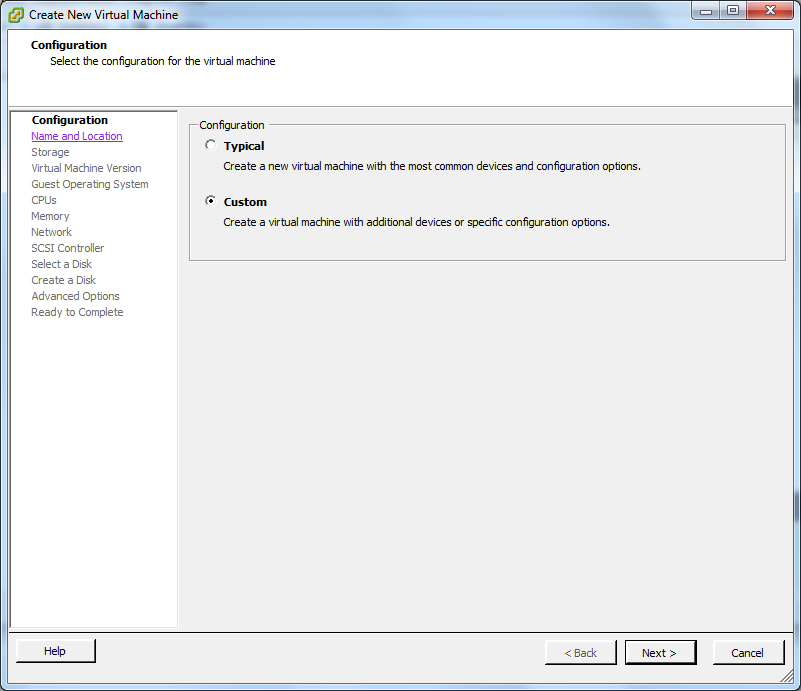Click the vSphere icon in the title bar
Viewport: 801px width, 691px height.
16,15
